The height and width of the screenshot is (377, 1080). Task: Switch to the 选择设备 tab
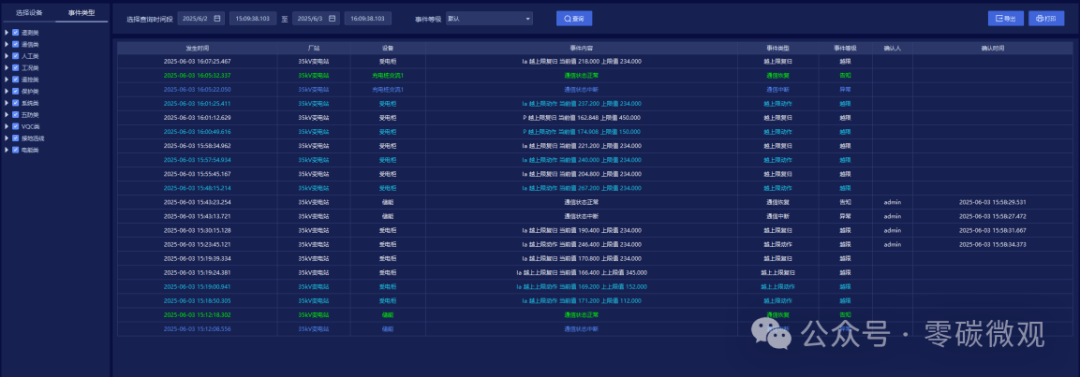click(x=29, y=12)
